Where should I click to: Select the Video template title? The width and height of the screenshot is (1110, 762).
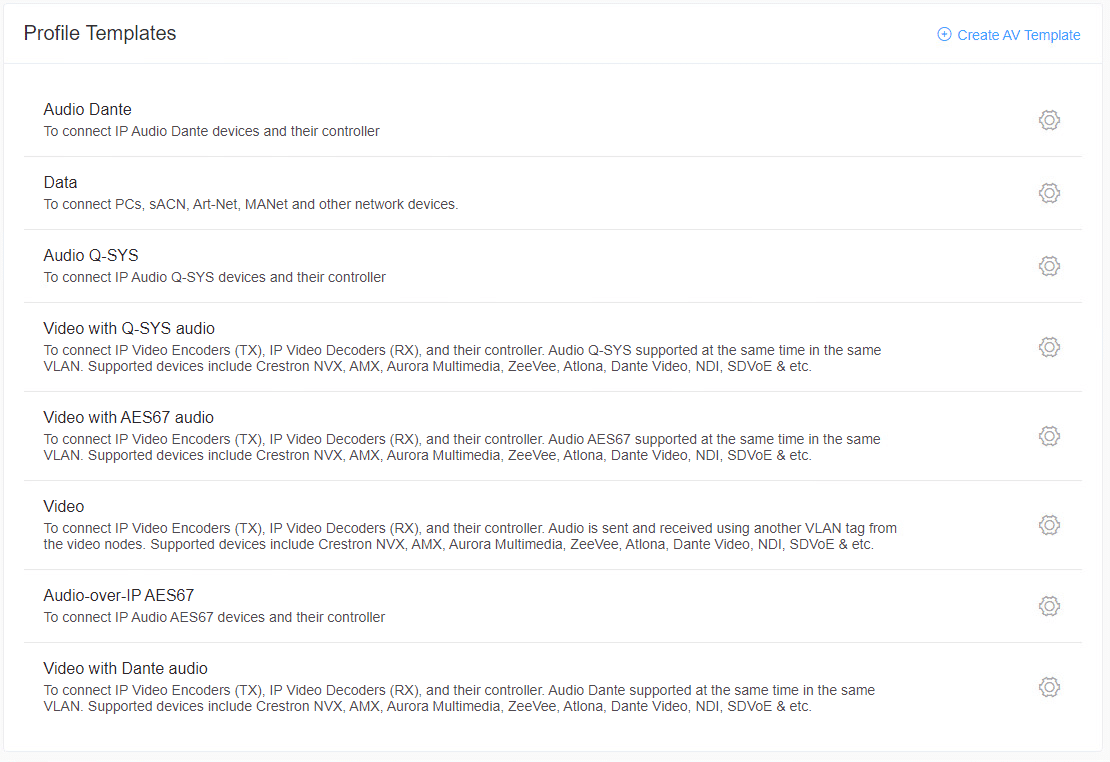coord(64,506)
